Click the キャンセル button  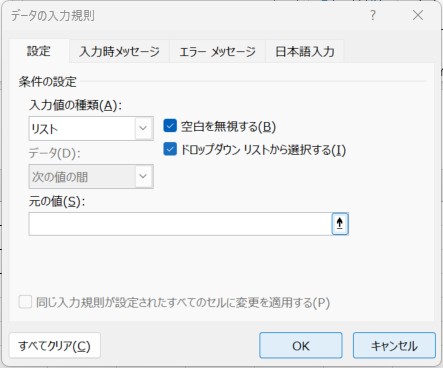pos(394,346)
